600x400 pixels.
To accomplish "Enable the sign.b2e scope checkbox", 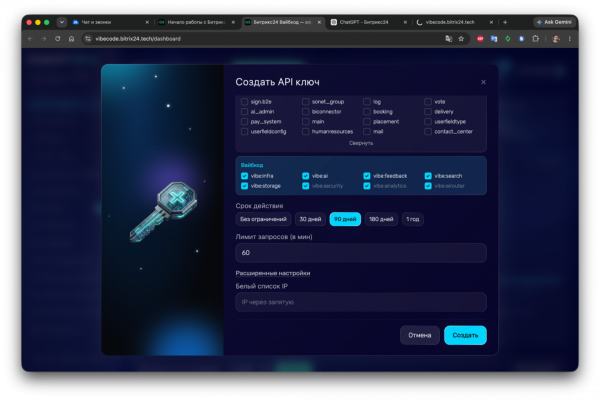I will coord(245,101).
